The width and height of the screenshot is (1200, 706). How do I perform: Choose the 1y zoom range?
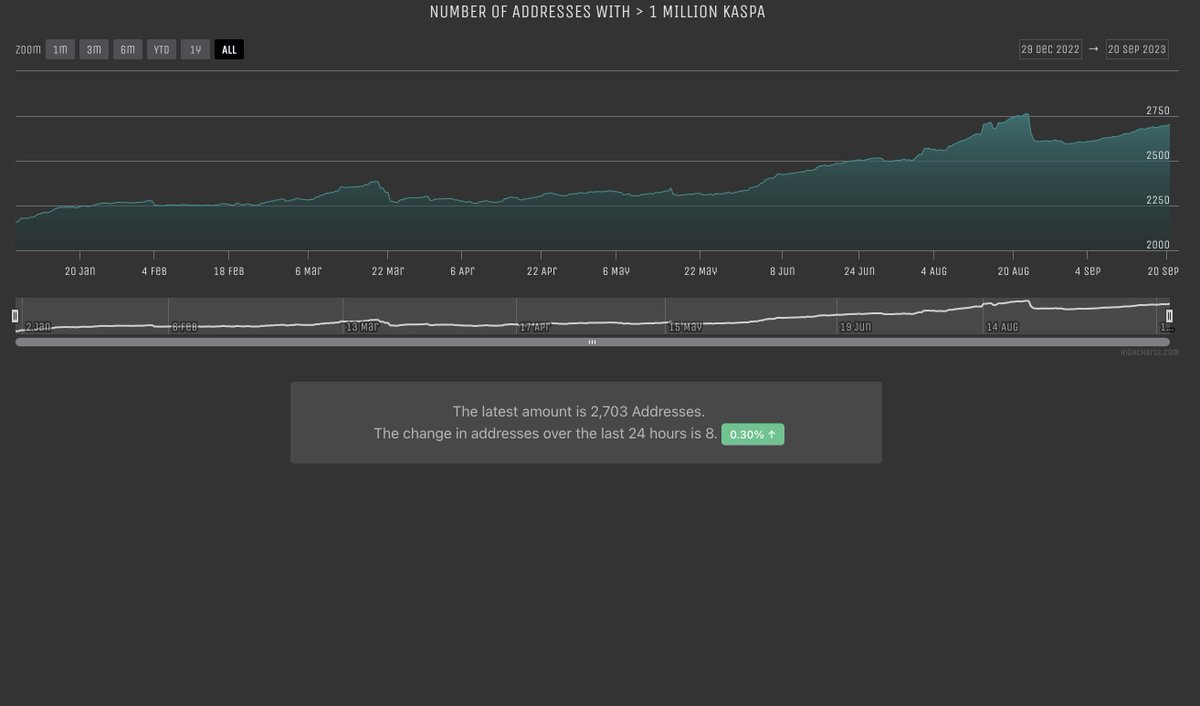[195, 49]
